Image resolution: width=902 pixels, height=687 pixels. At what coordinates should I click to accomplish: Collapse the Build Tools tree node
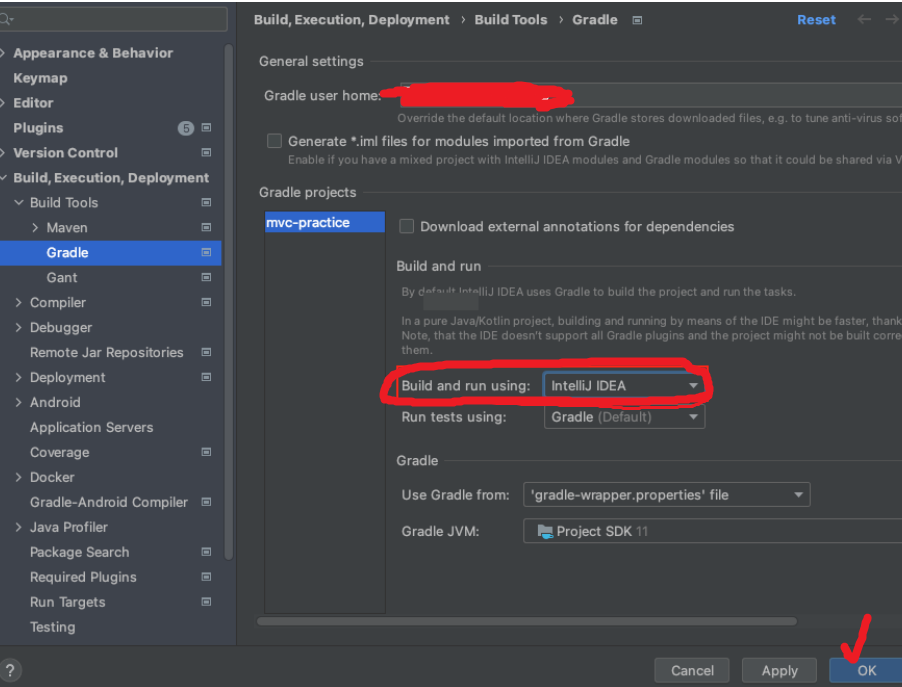tap(19, 203)
